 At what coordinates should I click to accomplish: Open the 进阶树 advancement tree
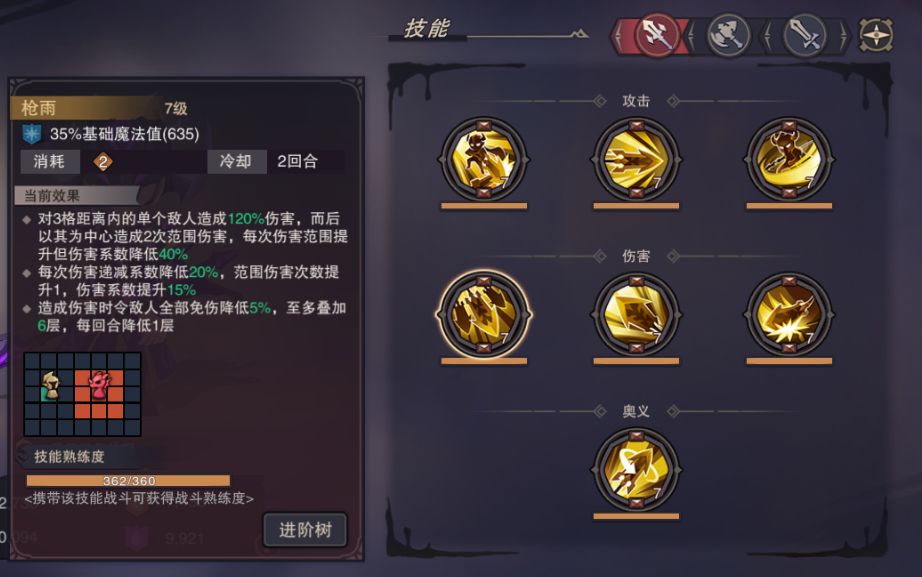click(305, 530)
